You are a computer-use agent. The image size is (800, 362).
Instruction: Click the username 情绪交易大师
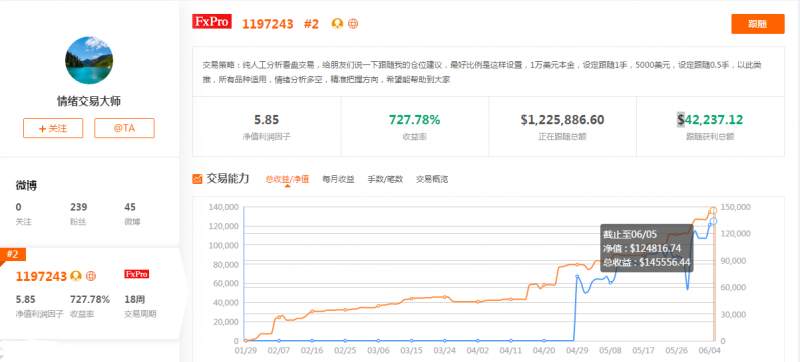pyautogui.click(x=89, y=101)
